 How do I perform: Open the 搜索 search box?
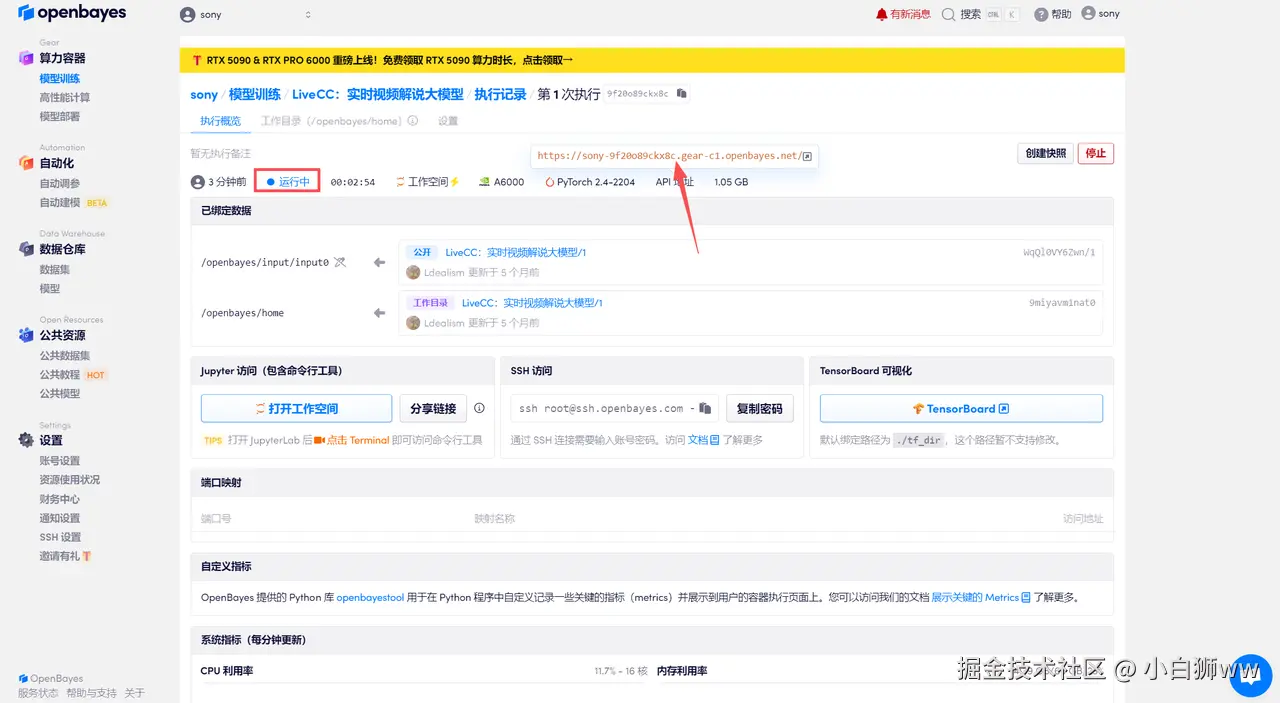click(x=981, y=14)
